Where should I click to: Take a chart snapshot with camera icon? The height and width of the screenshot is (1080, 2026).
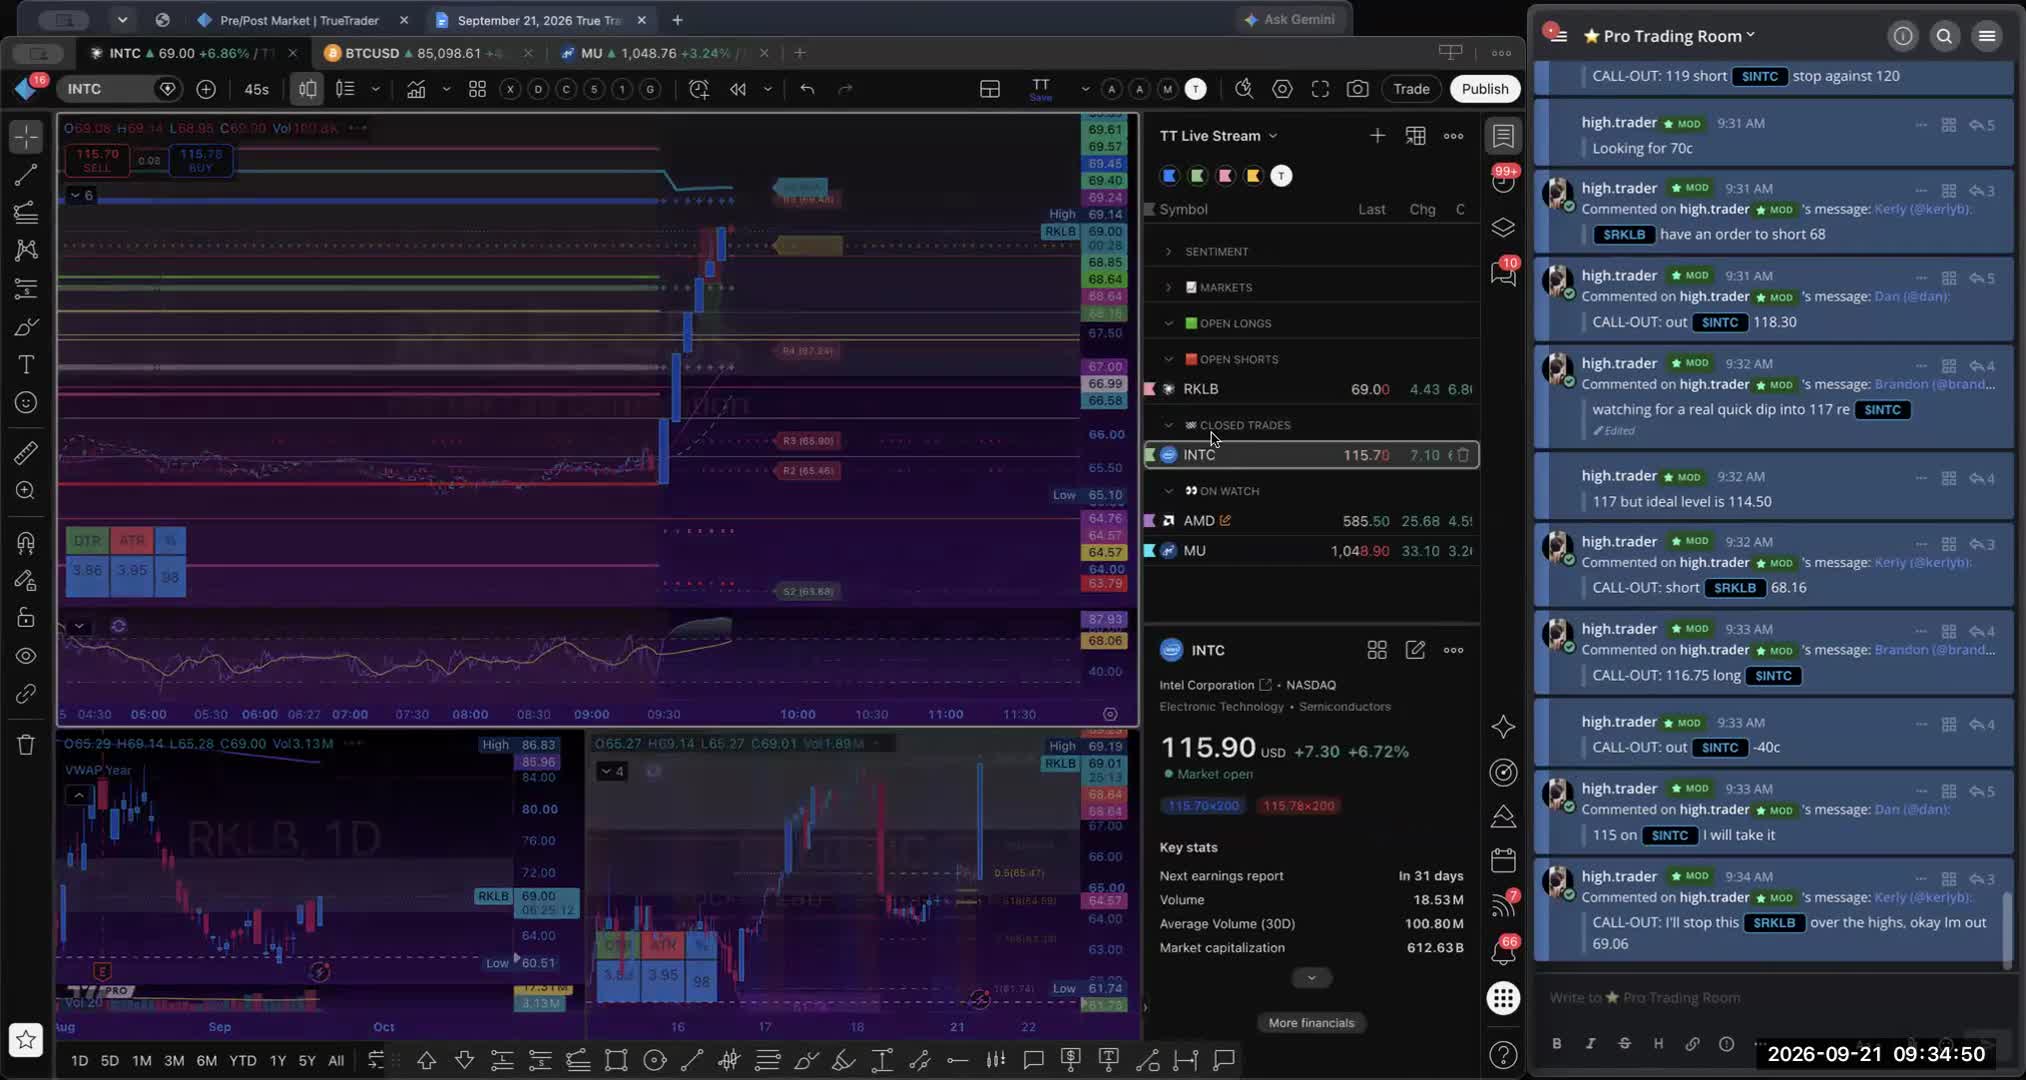point(1357,89)
